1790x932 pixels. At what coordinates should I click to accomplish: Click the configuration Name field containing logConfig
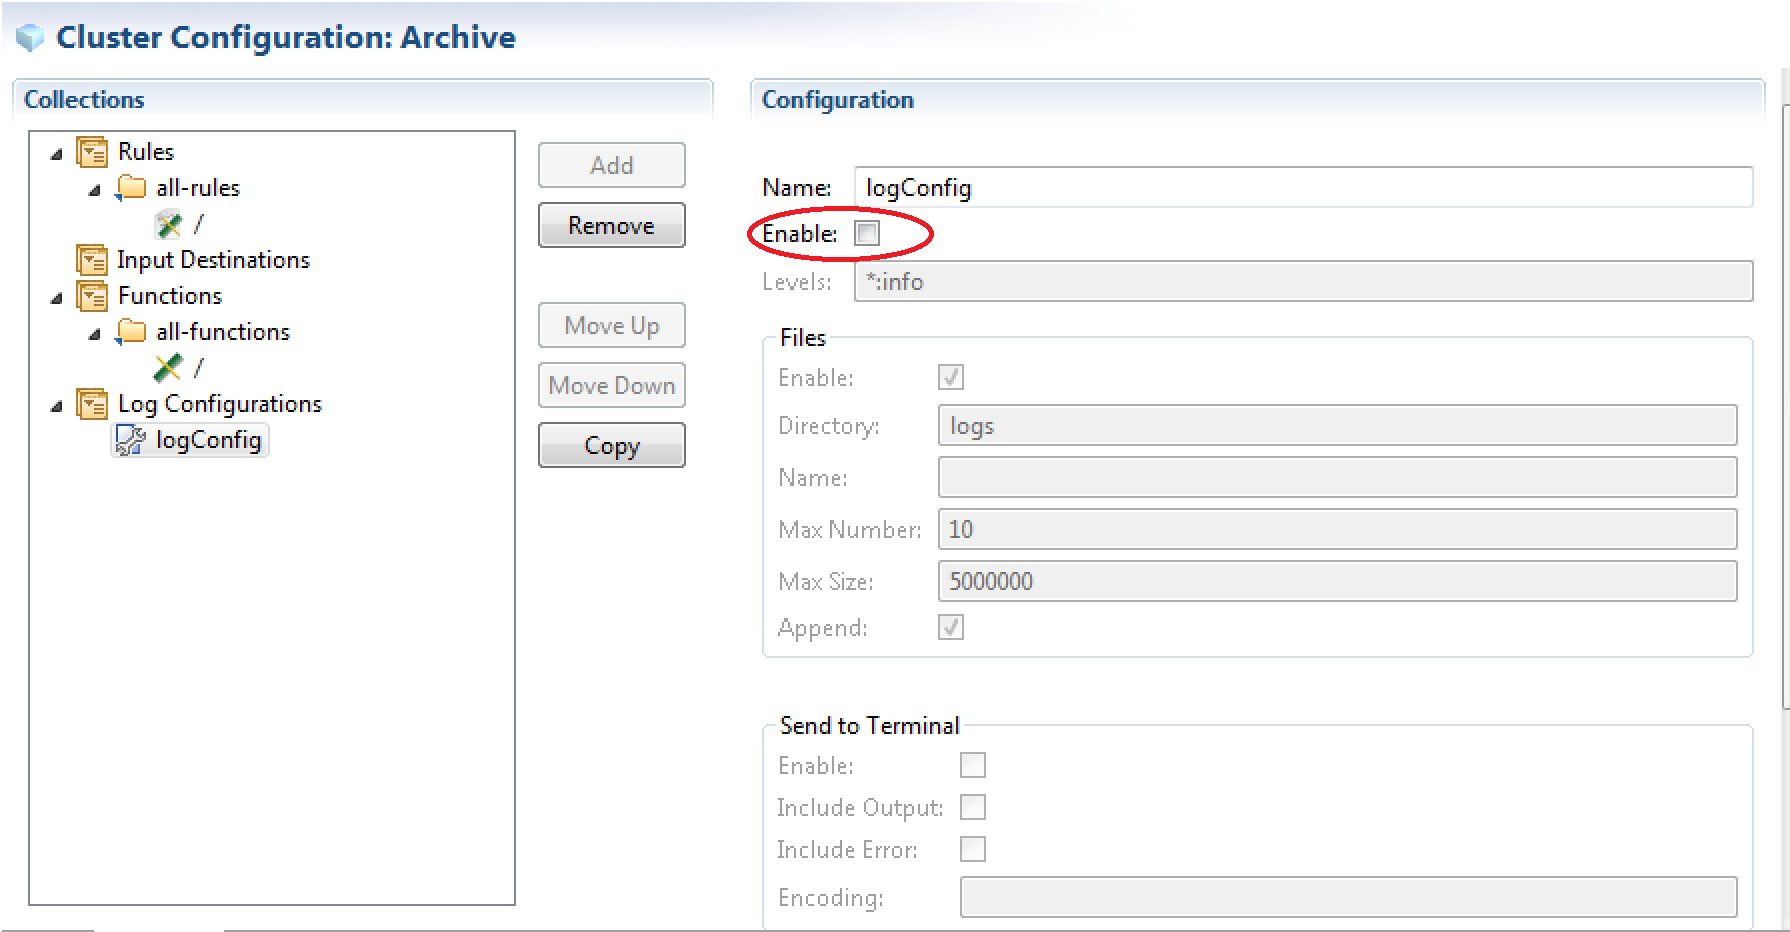coord(1302,188)
